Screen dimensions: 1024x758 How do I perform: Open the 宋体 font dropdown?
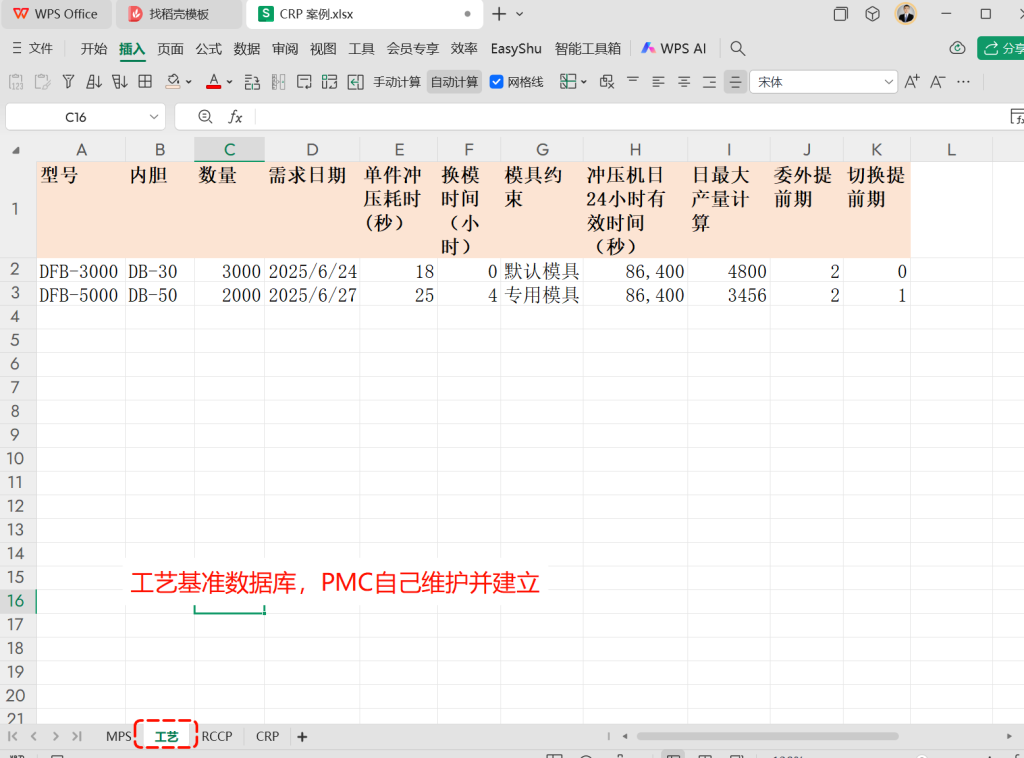tap(888, 82)
